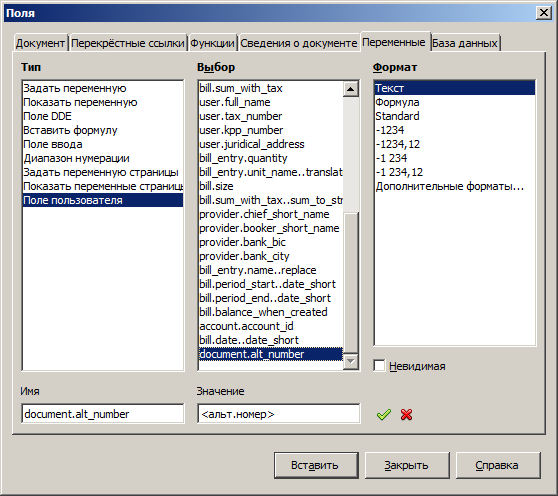Choose the Текст format
The image size is (558, 496).
click(455, 88)
